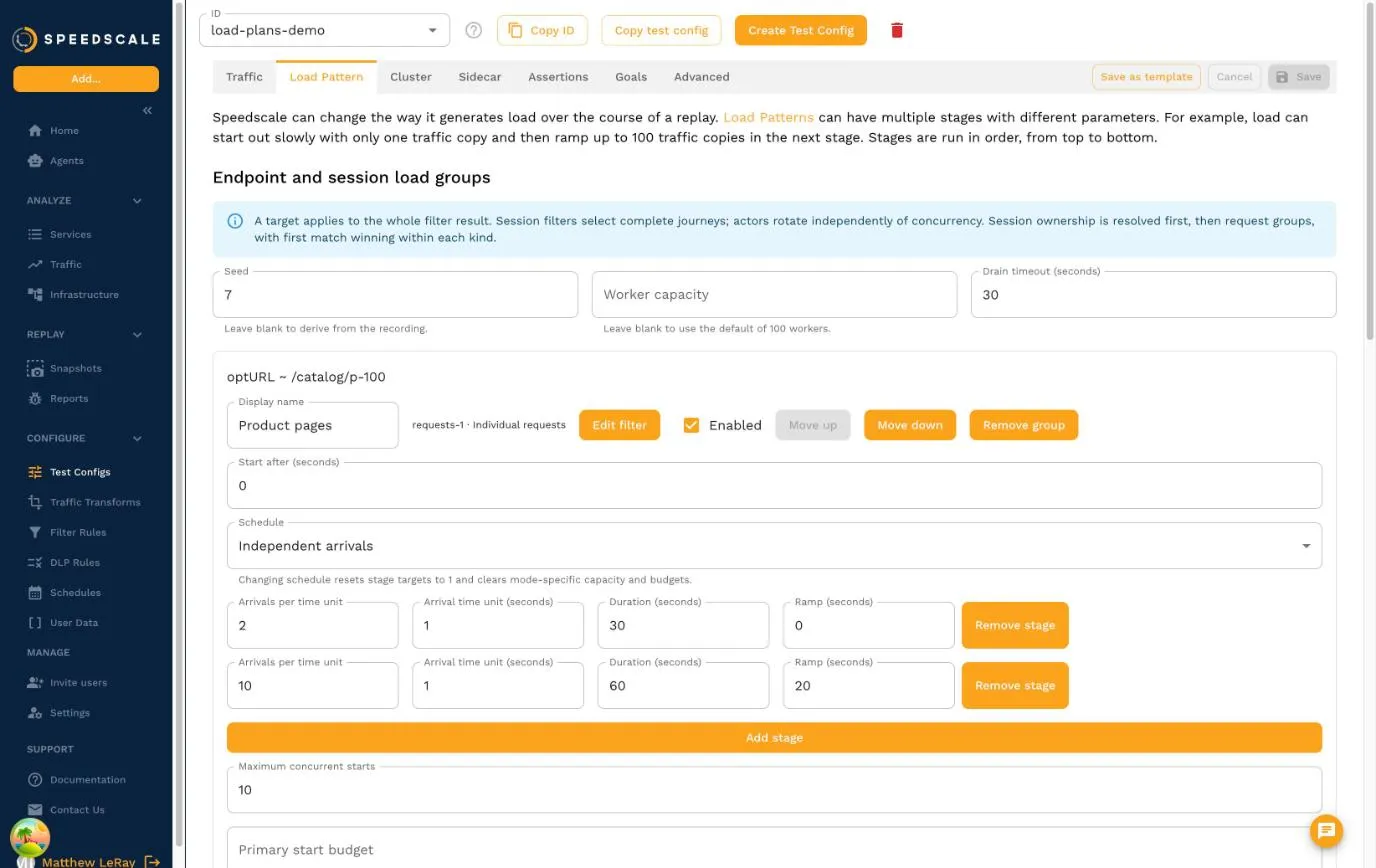
Task: Click Edit filter for Product pages
Action: [x=620, y=425]
